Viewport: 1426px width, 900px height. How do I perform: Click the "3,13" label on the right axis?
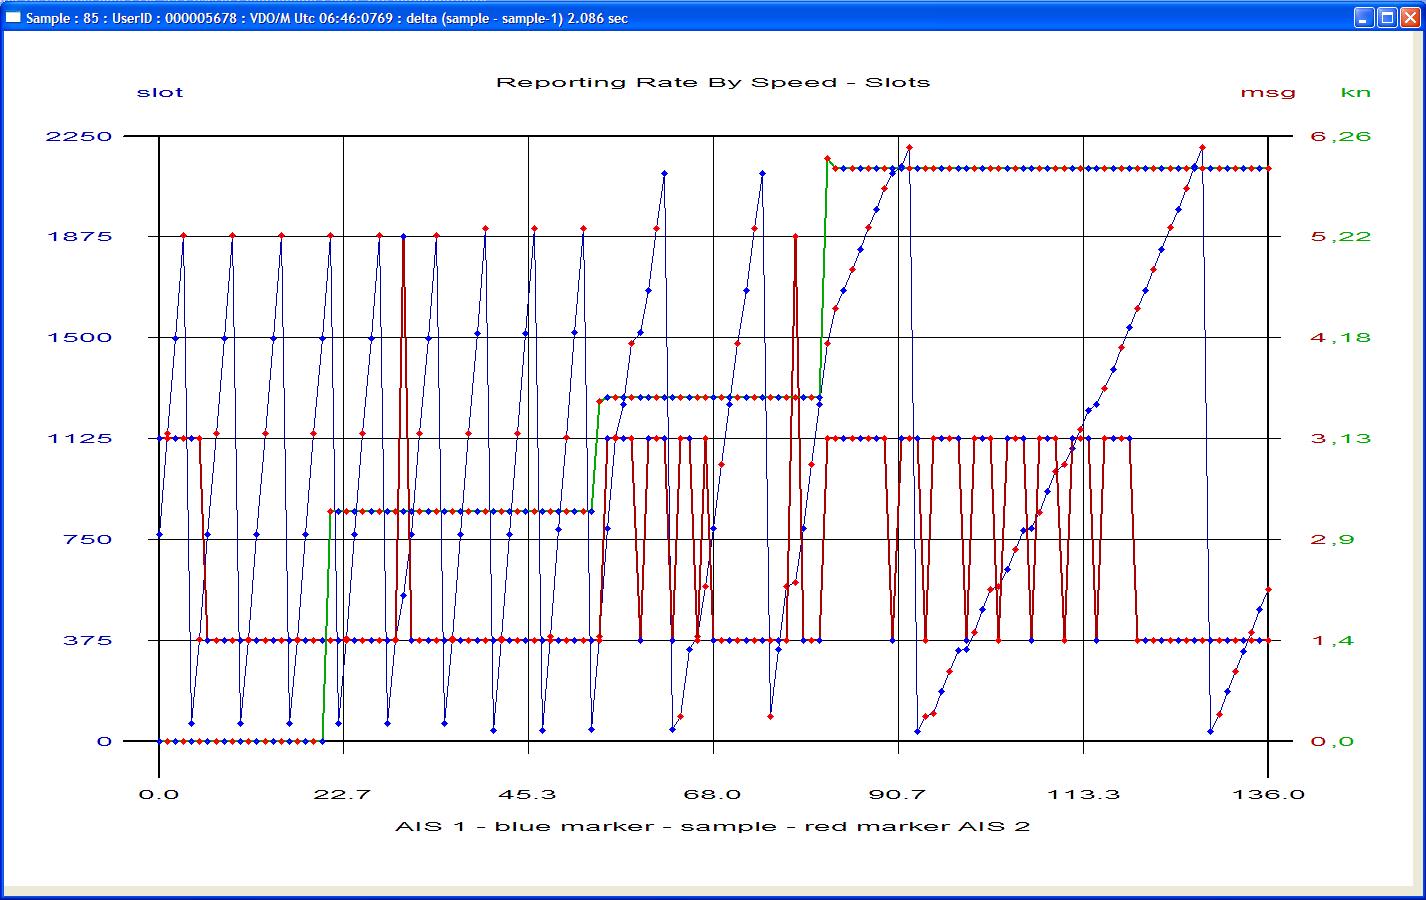pyautogui.click(x=1340, y=438)
